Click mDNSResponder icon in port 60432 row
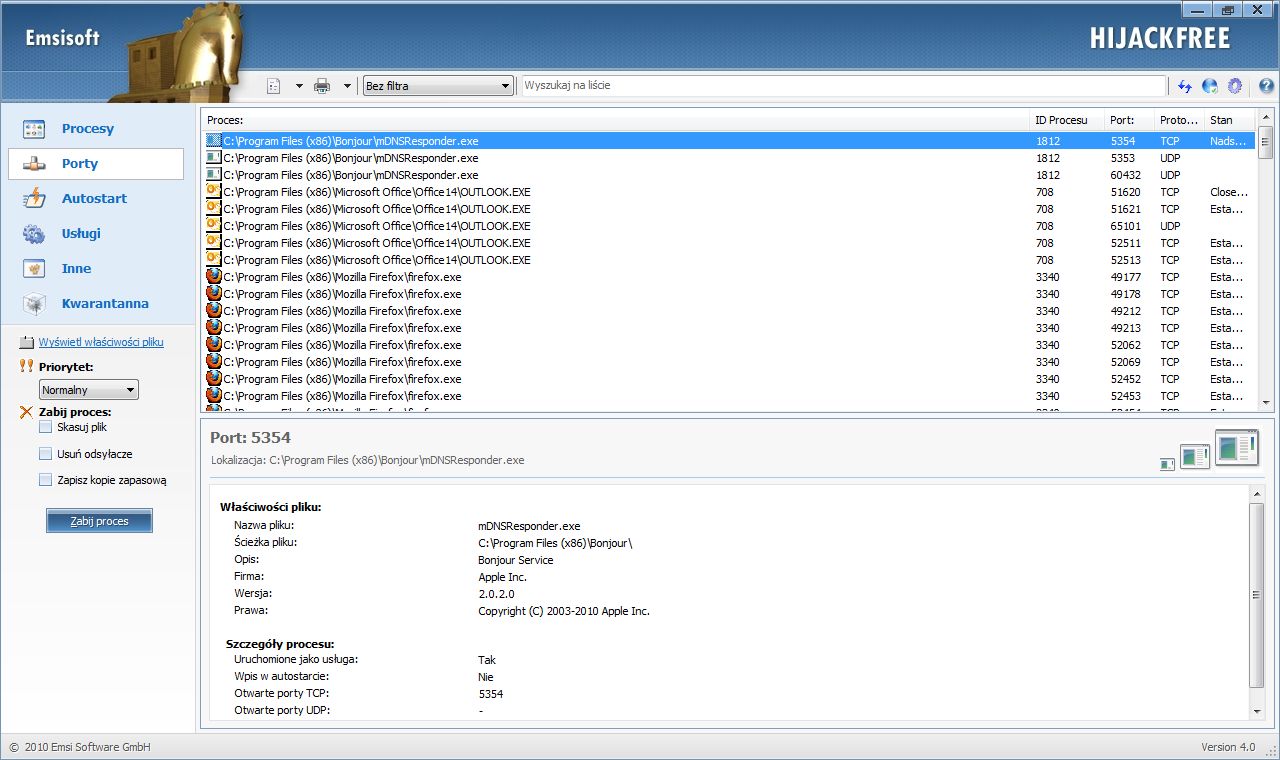 (213, 175)
